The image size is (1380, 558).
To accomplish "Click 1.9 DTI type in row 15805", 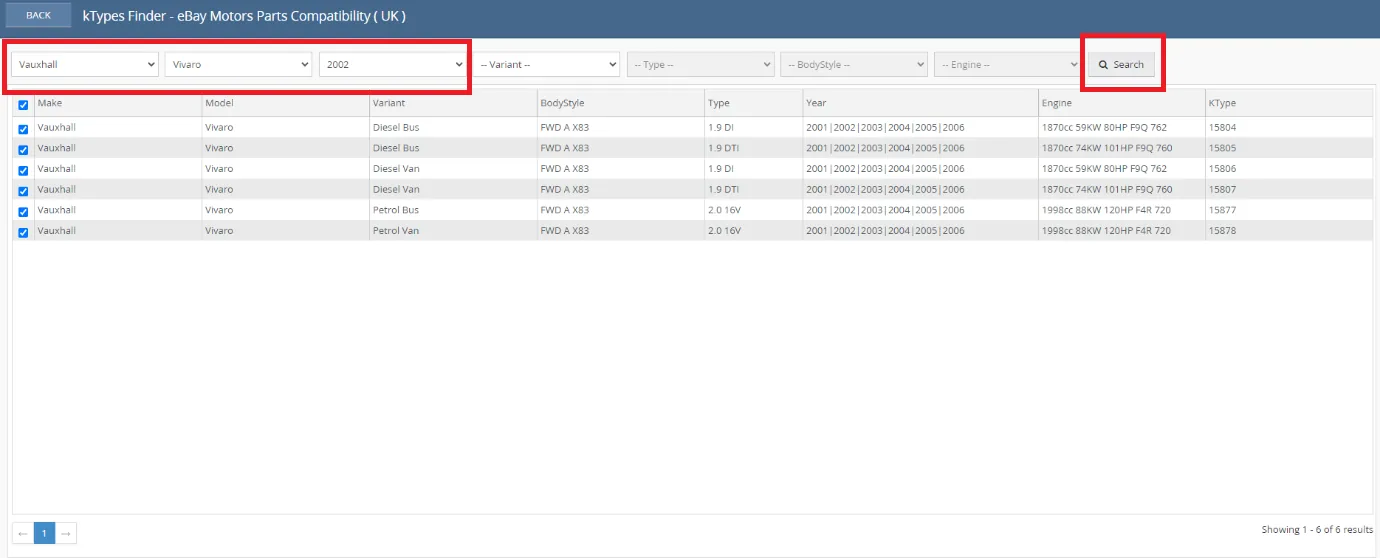I will 723,148.
